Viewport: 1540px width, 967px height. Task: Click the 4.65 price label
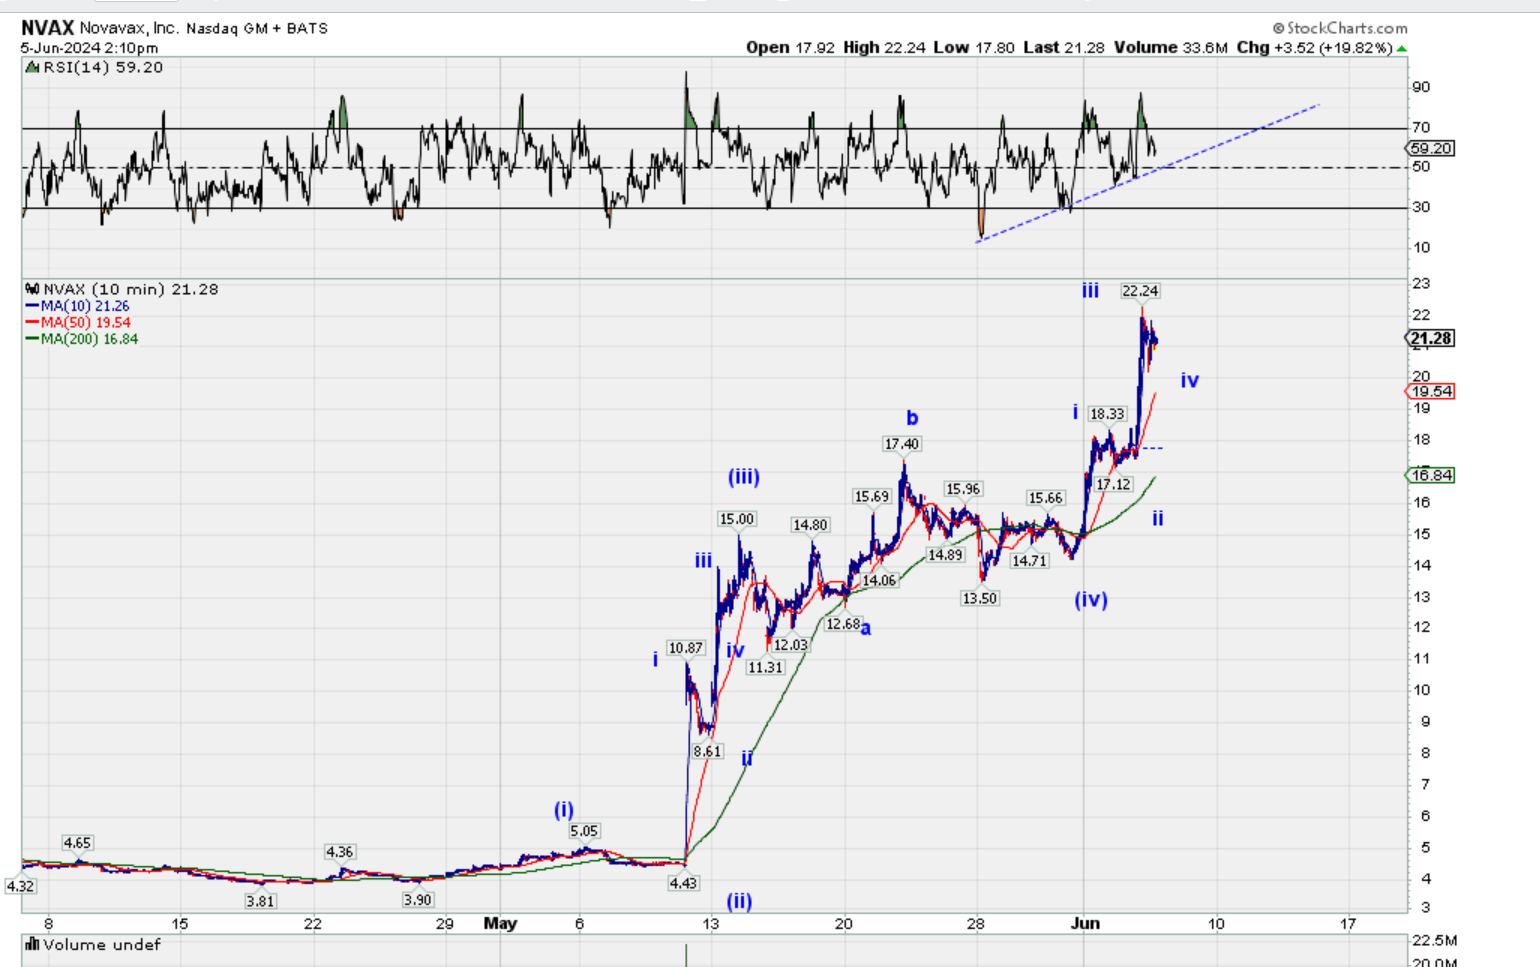coord(77,843)
